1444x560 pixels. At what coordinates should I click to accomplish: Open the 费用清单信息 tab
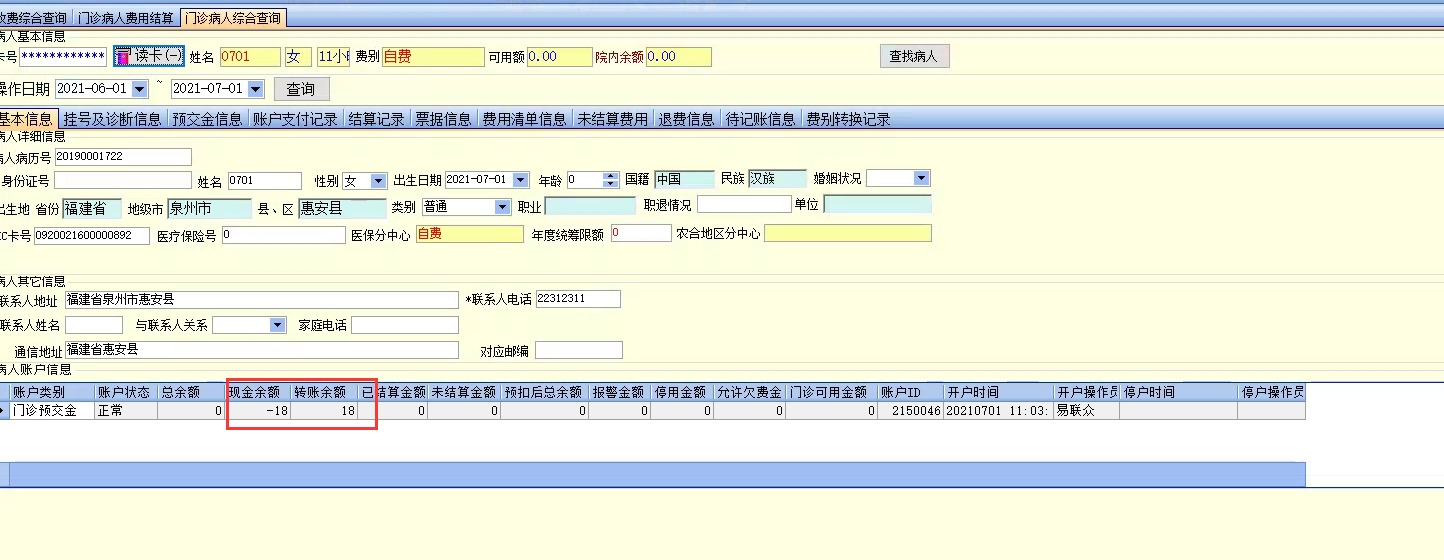pyautogui.click(x=524, y=119)
